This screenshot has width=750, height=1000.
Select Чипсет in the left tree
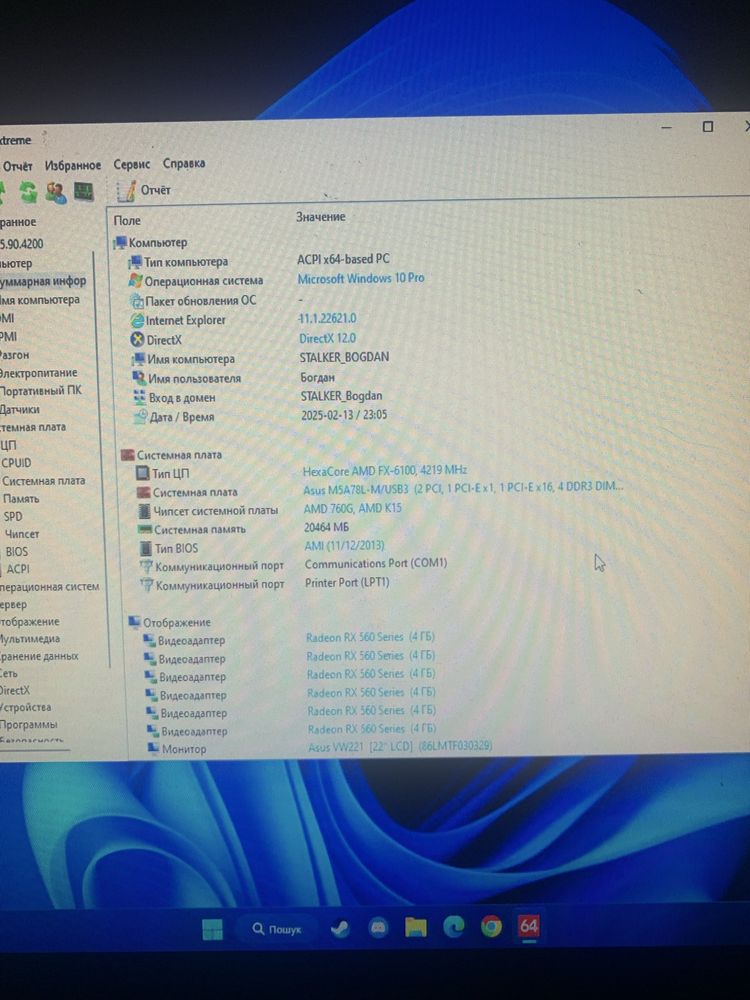point(22,534)
